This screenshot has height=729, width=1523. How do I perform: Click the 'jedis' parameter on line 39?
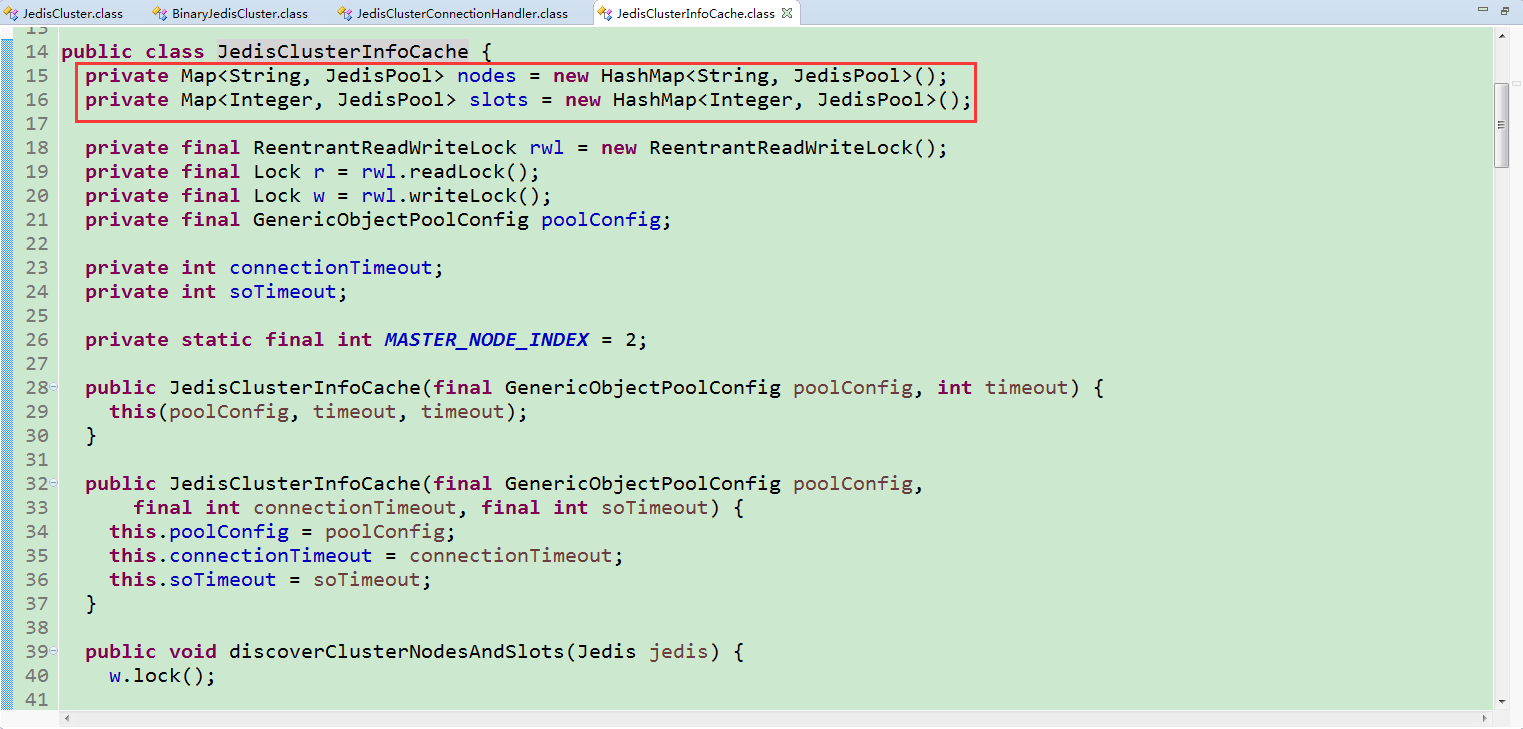click(x=679, y=652)
